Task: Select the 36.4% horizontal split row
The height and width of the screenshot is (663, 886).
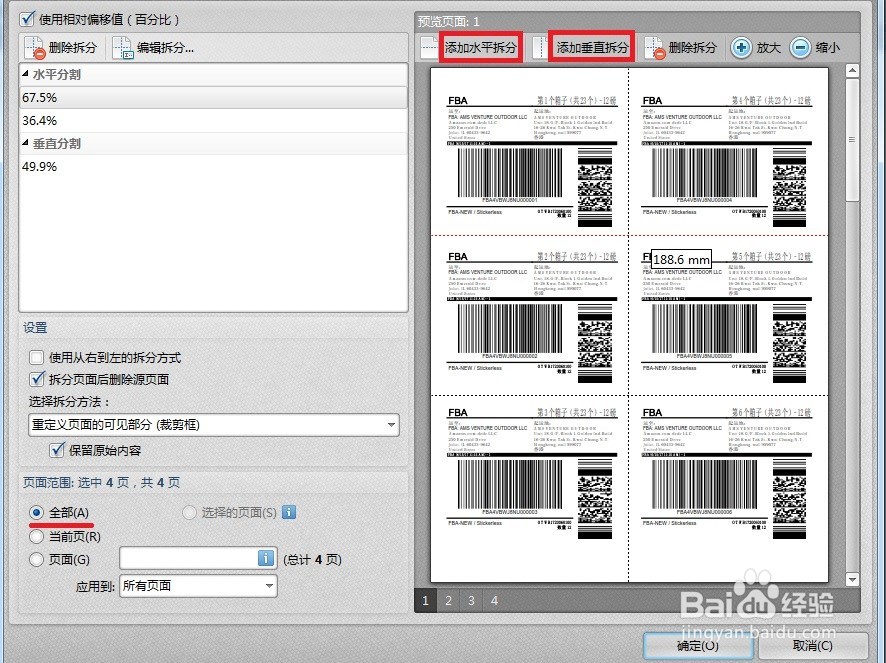Action: coord(214,120)
